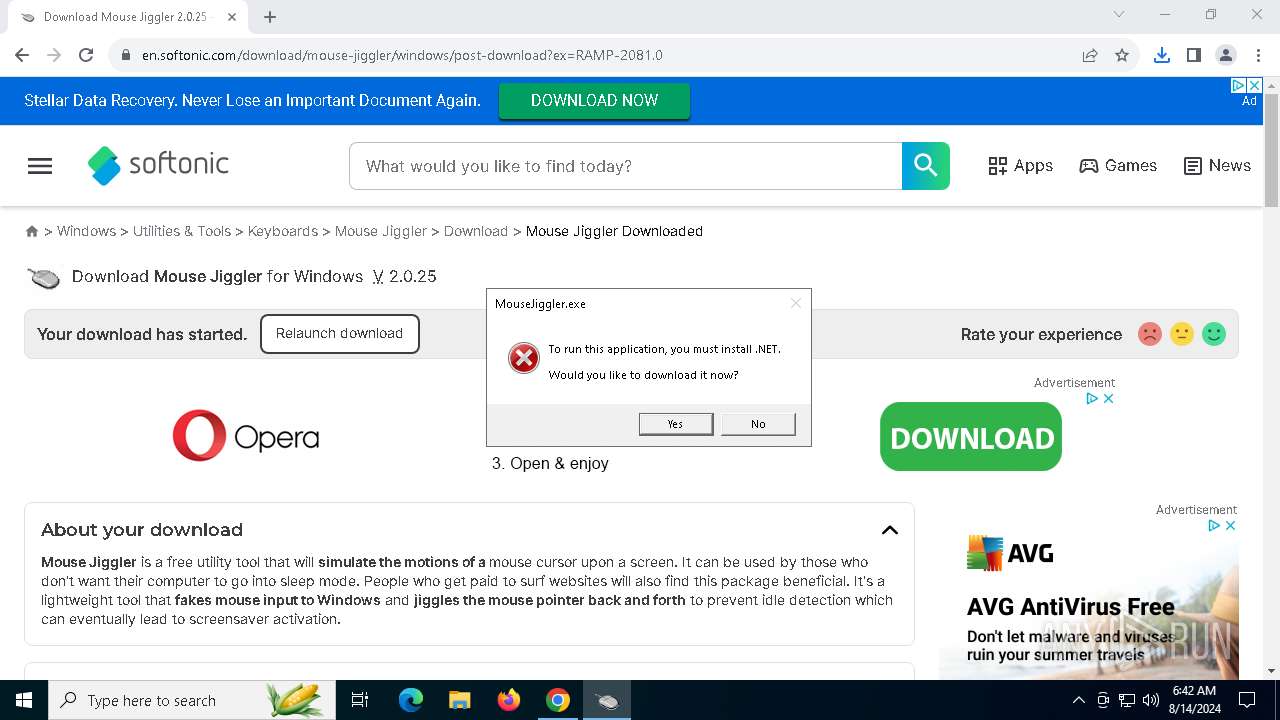1280x720 pixels.
Task: Open Utilities & Tools breadcrumb link
Action: (x=182, y=231)
